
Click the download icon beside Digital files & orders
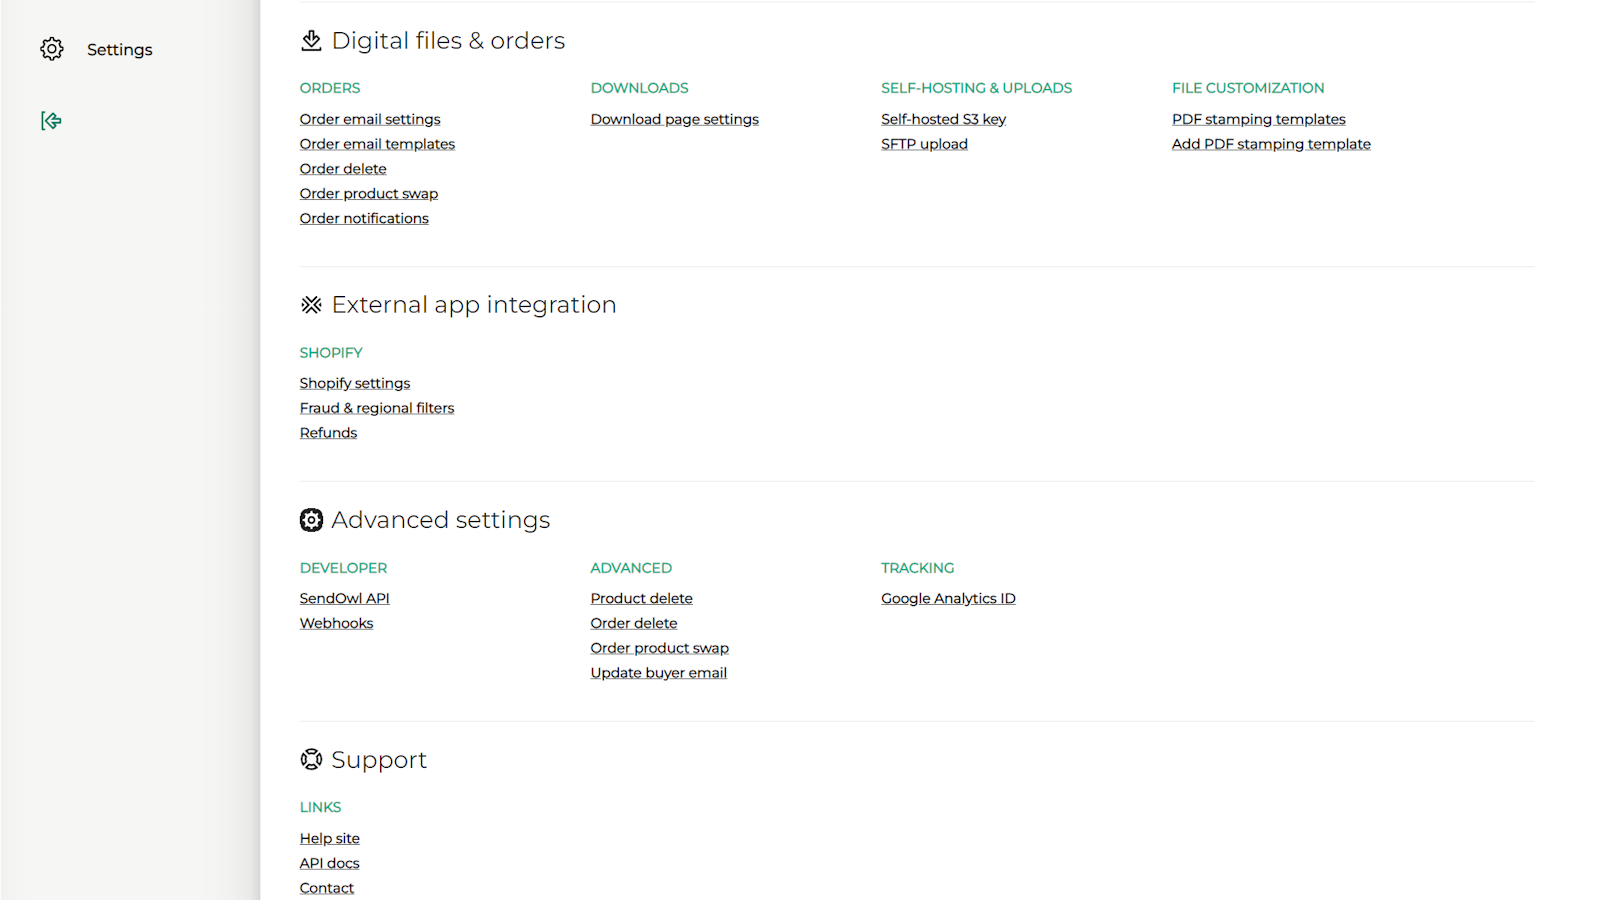(x=311, y=40)
